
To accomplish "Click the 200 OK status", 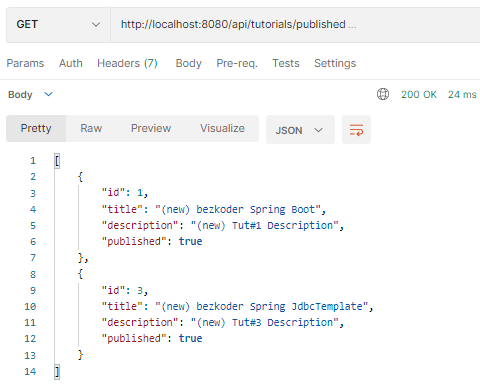I will [419, 95].
